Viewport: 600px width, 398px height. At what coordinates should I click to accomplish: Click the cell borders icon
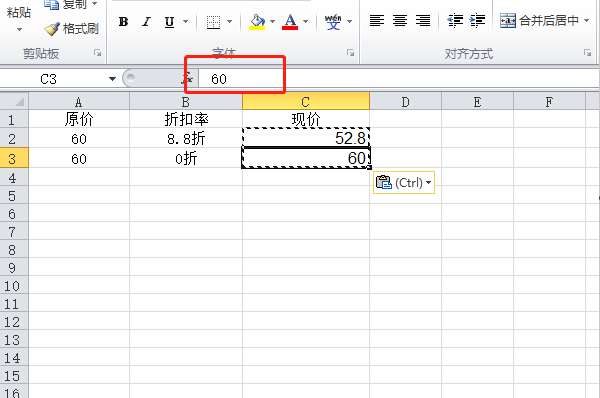point(213,22)
